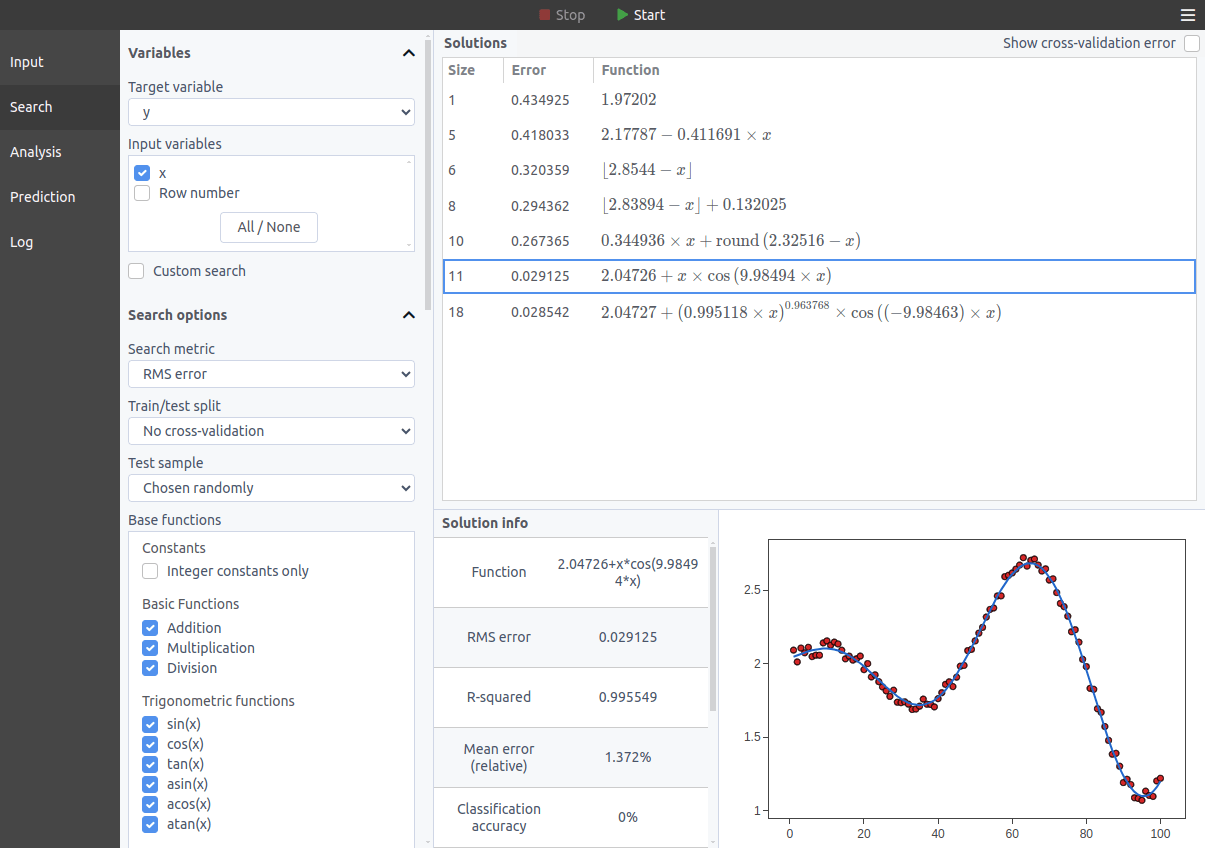Screen dimensions: 1205x848
Task: Open the Log tab
Action: 60,242
